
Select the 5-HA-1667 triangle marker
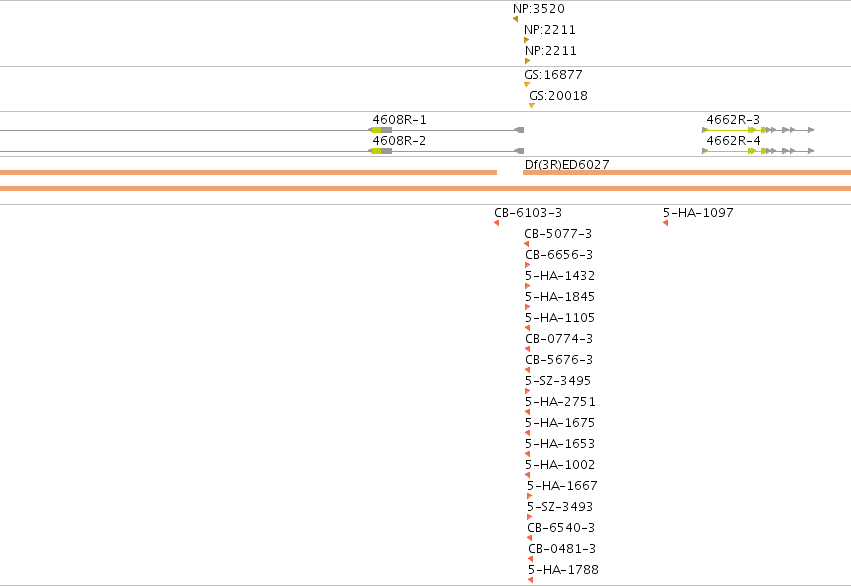(x=530, y=496)
